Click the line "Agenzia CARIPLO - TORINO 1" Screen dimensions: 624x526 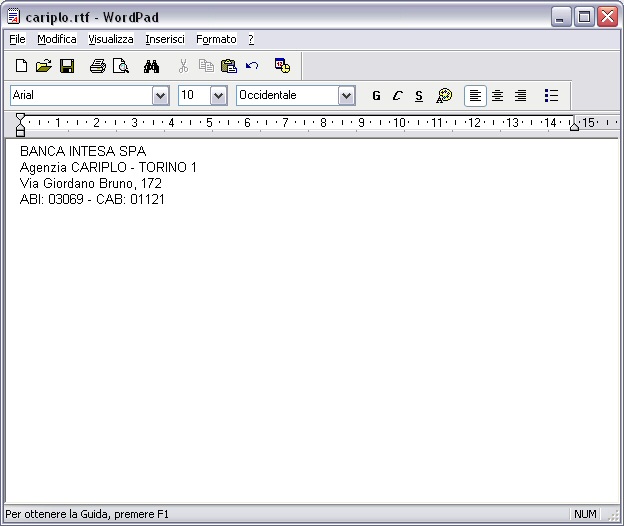pos(108,168)
